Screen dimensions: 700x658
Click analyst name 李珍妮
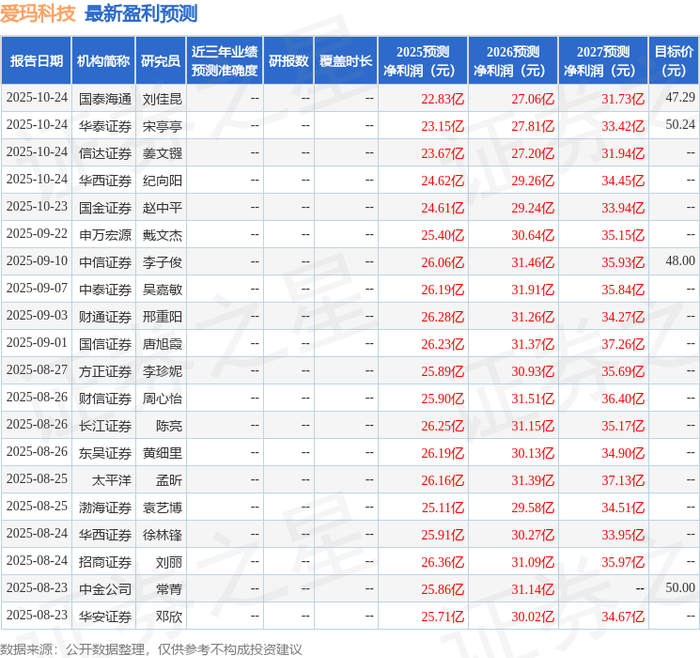(x=162, y=371)
